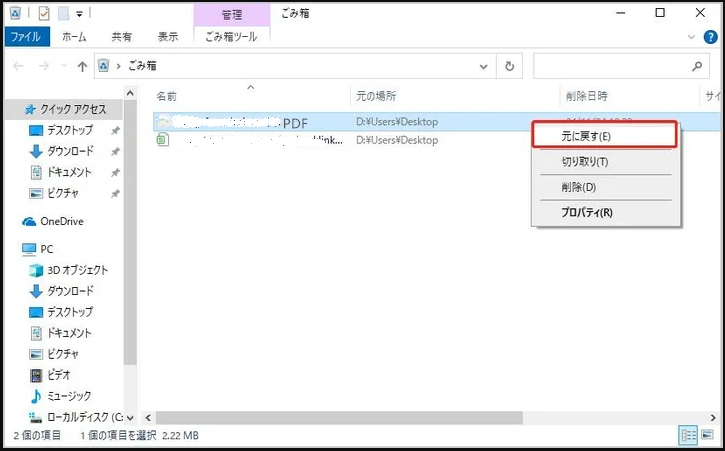Select the PDF file row
Image resolution: width=725 pixels, height=451 pixels.
pyautogui.click(x=342, y=122)
